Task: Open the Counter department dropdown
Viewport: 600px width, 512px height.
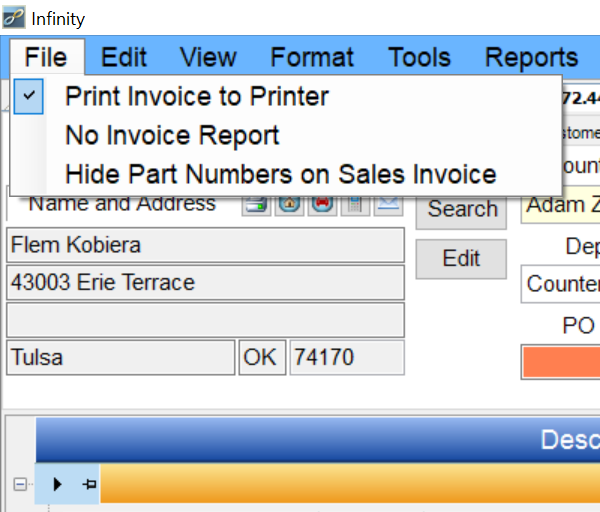Action: (561, 284)
